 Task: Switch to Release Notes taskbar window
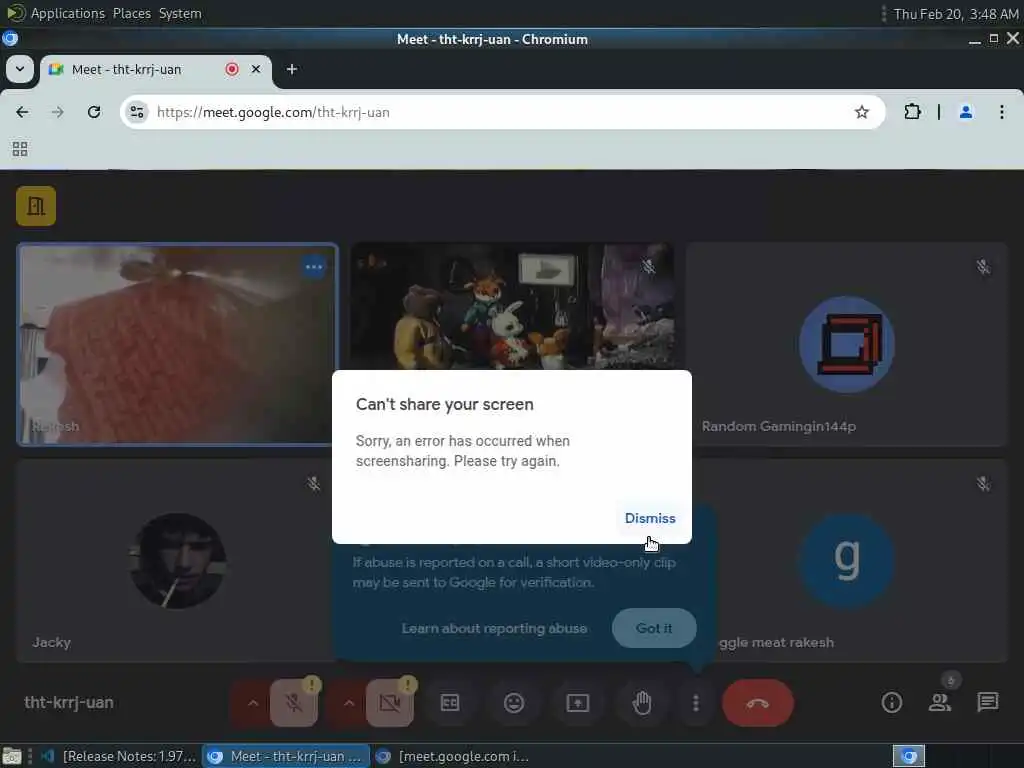click(x=119, y=756)
